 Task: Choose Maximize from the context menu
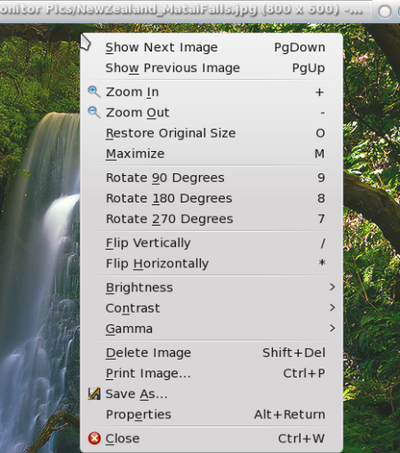[211, 154]
